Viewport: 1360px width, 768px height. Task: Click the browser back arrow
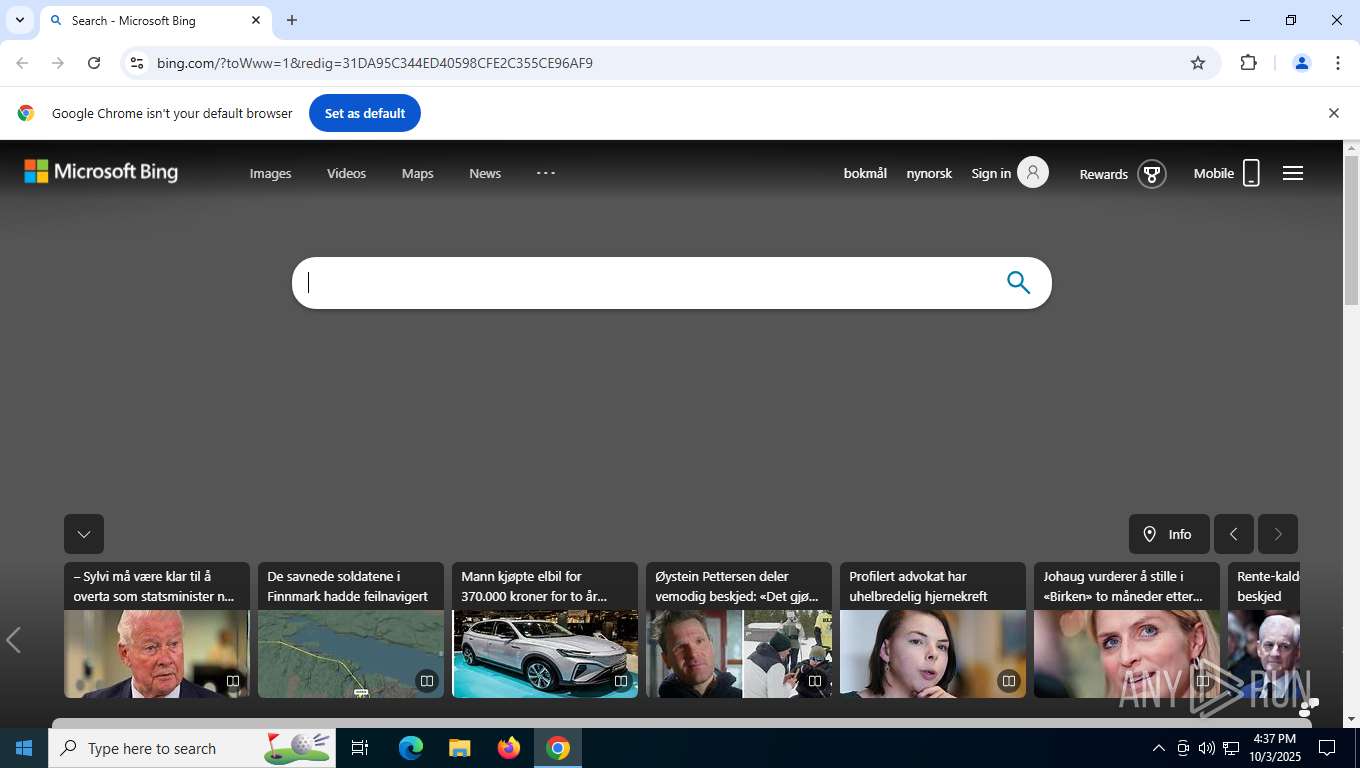click(22, 63)
